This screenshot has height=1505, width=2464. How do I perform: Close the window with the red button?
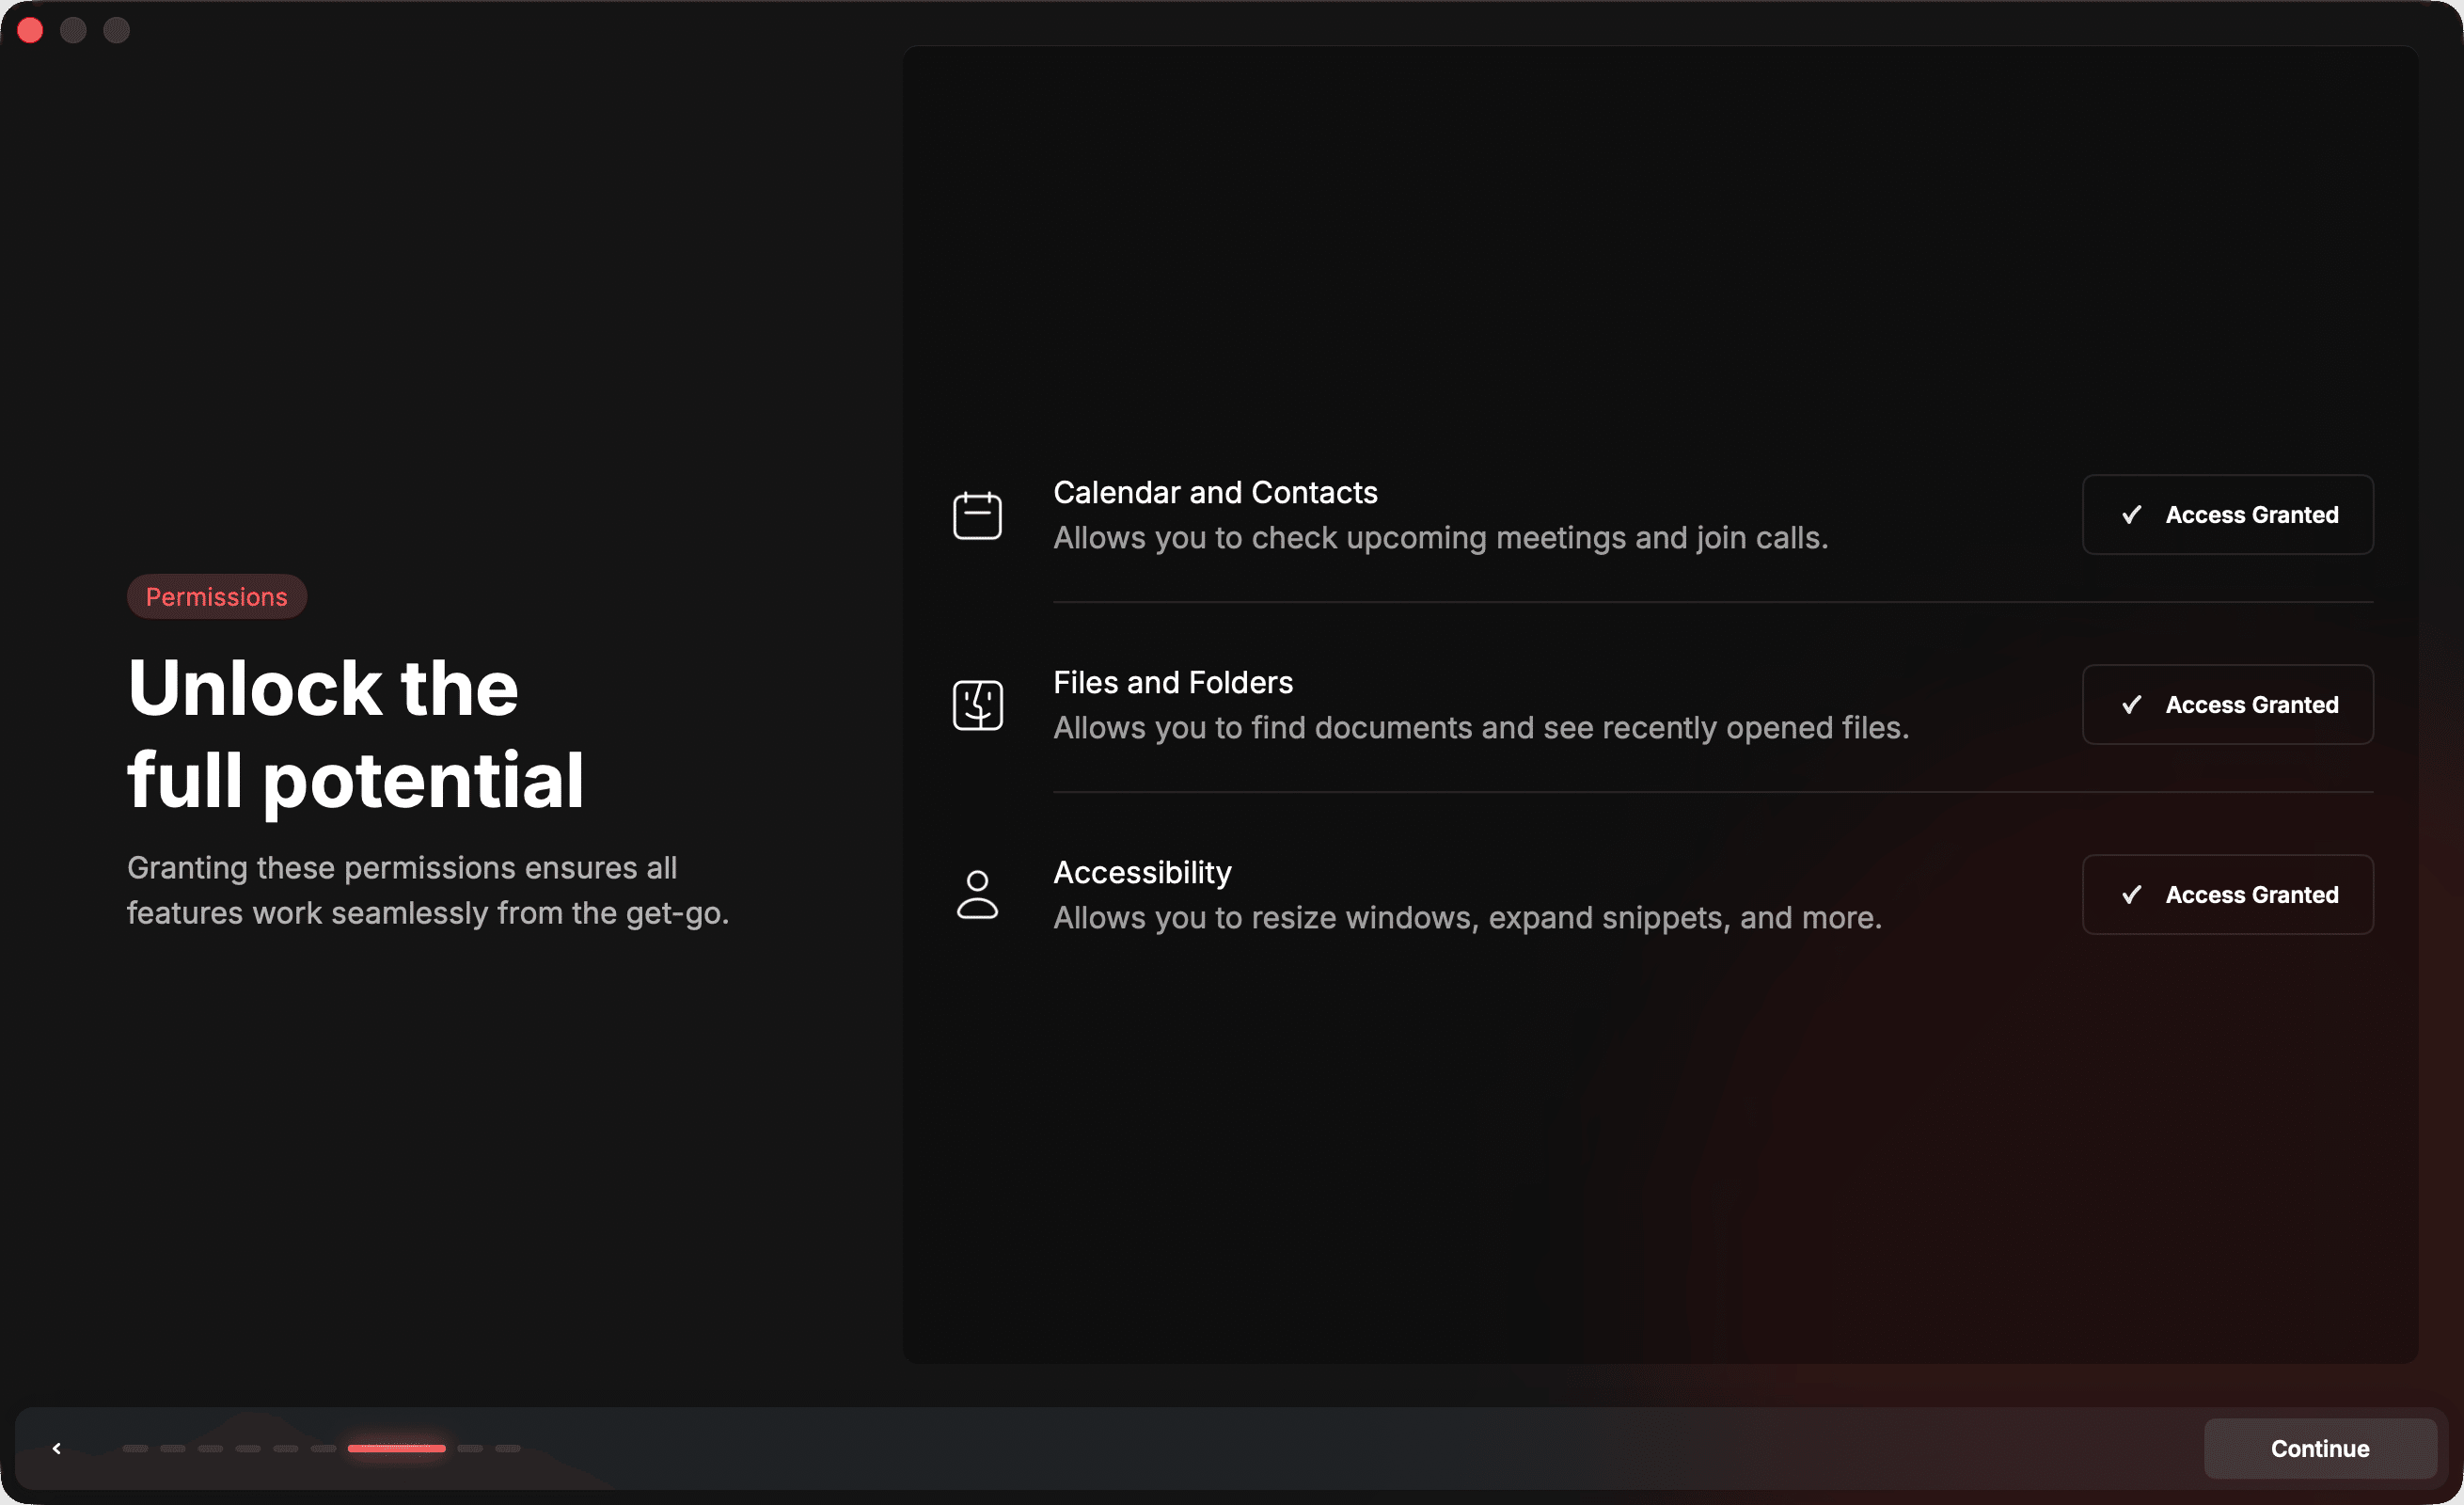coord(30,30)
